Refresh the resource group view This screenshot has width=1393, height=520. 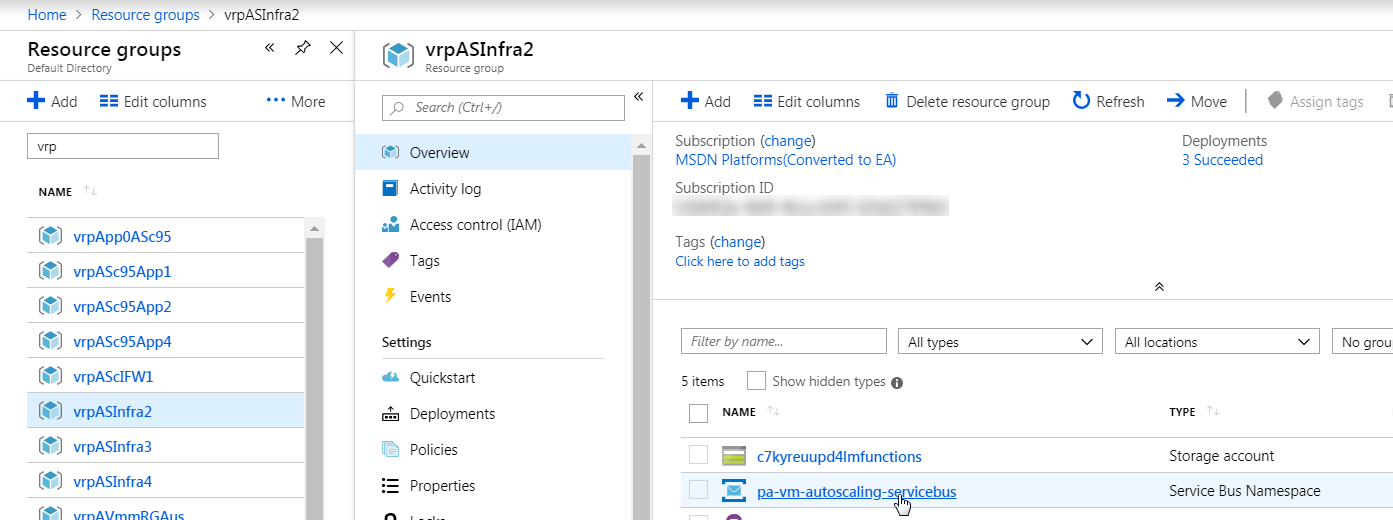tap(1081, 101)
